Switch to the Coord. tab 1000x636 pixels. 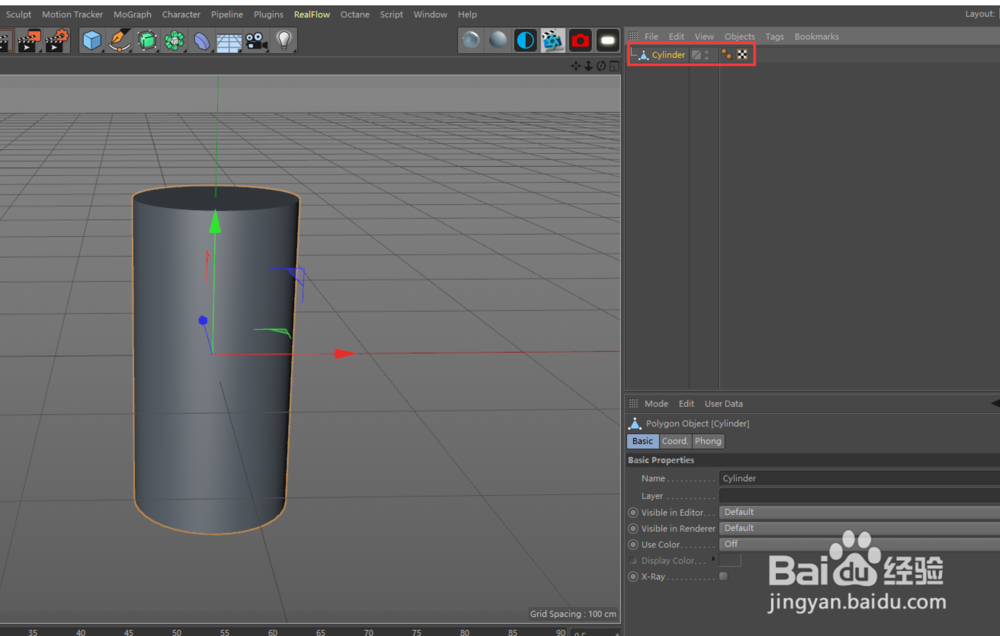click(x=675, y=441)
